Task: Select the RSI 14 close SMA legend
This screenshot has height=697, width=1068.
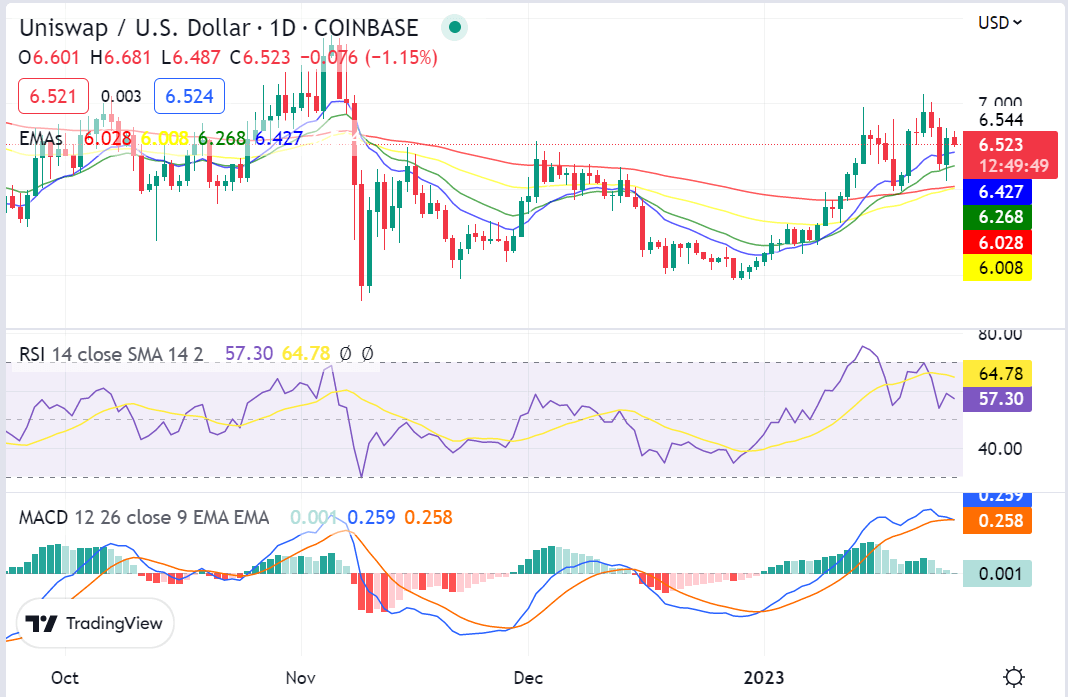Action: [x=111, y=354]
